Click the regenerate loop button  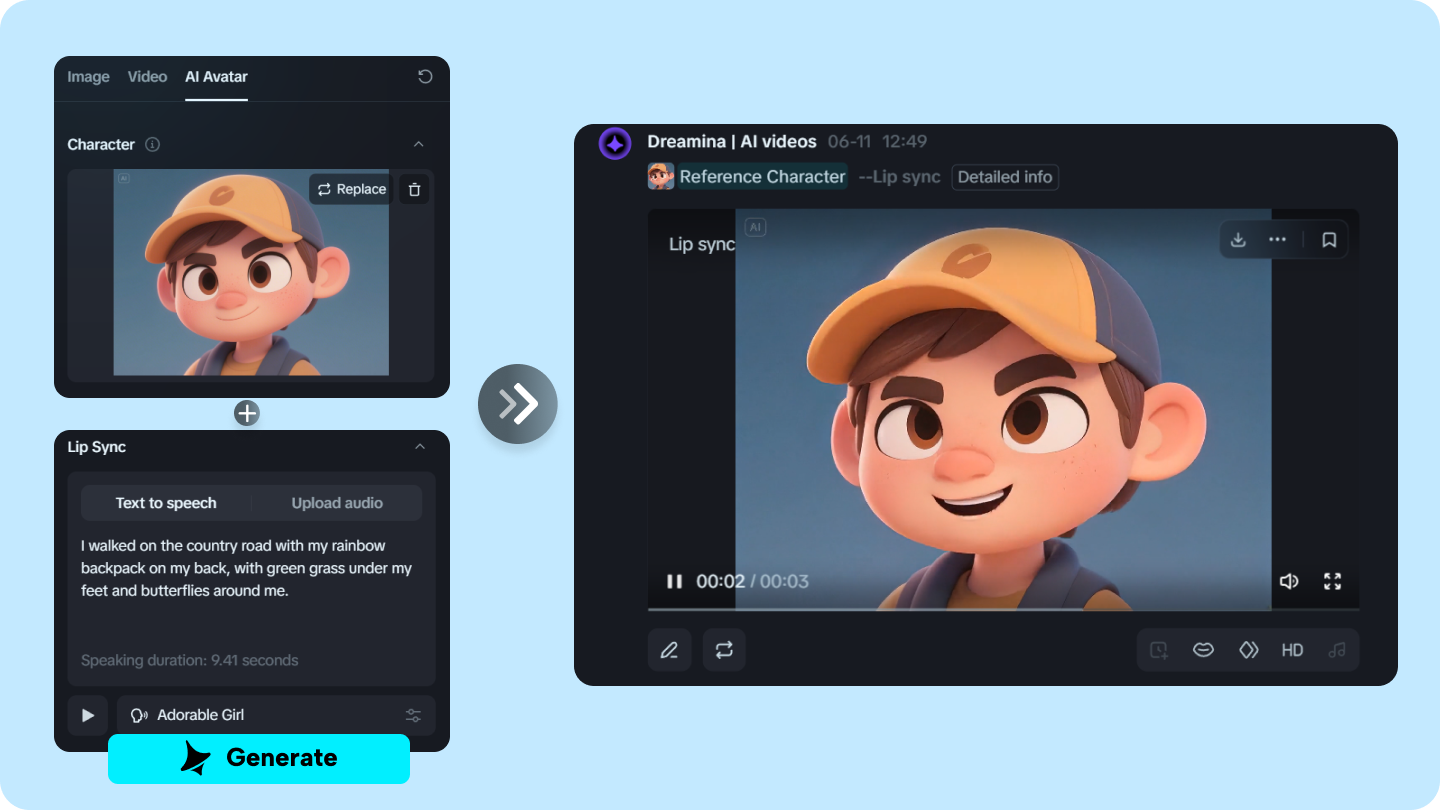coord(724,650)
